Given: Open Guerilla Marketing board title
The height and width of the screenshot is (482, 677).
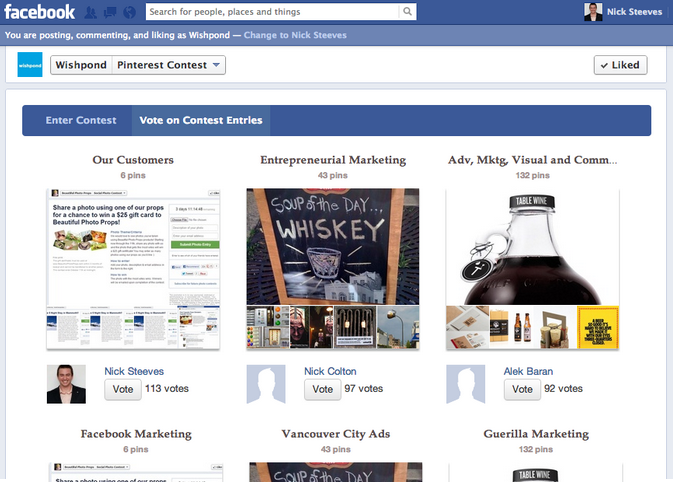Looking at the screenshot, I should click(536, 434).
